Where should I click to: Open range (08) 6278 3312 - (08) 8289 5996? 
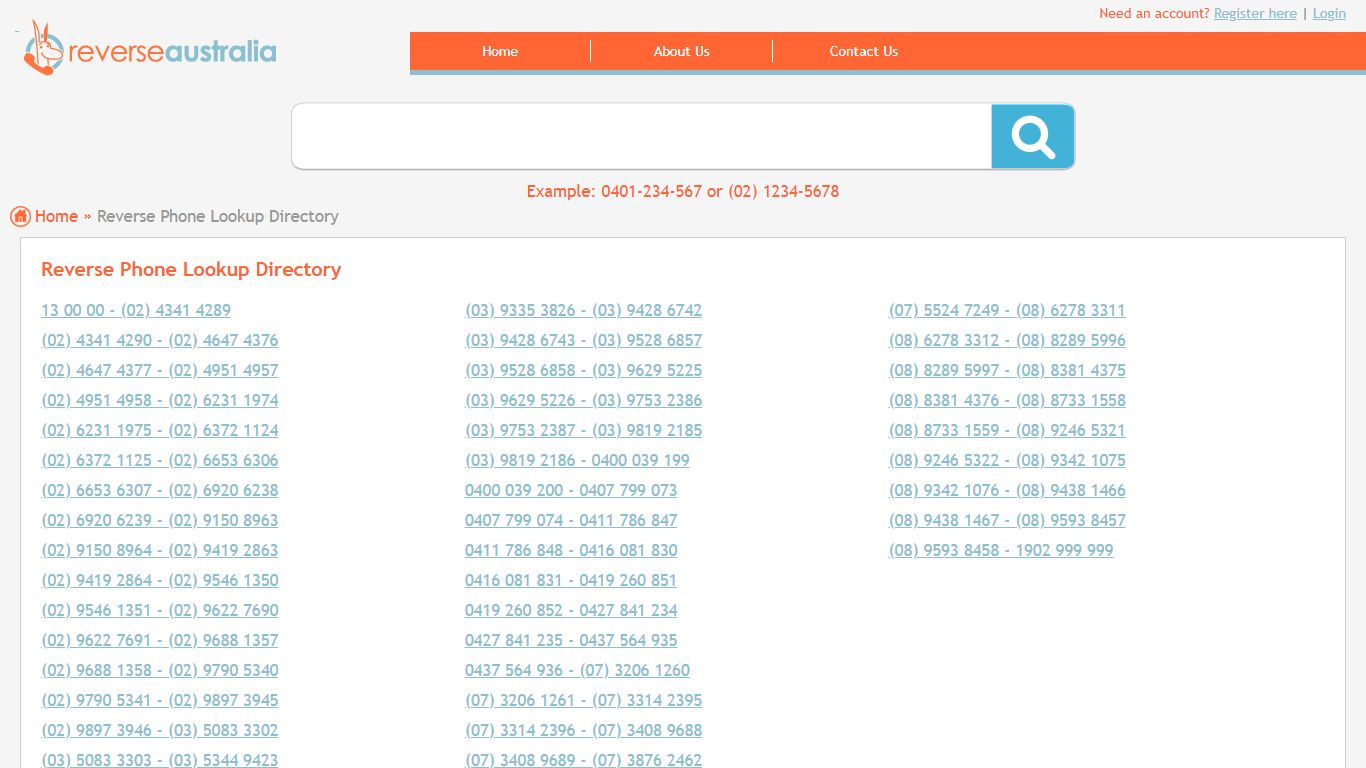click(1007, 340)
